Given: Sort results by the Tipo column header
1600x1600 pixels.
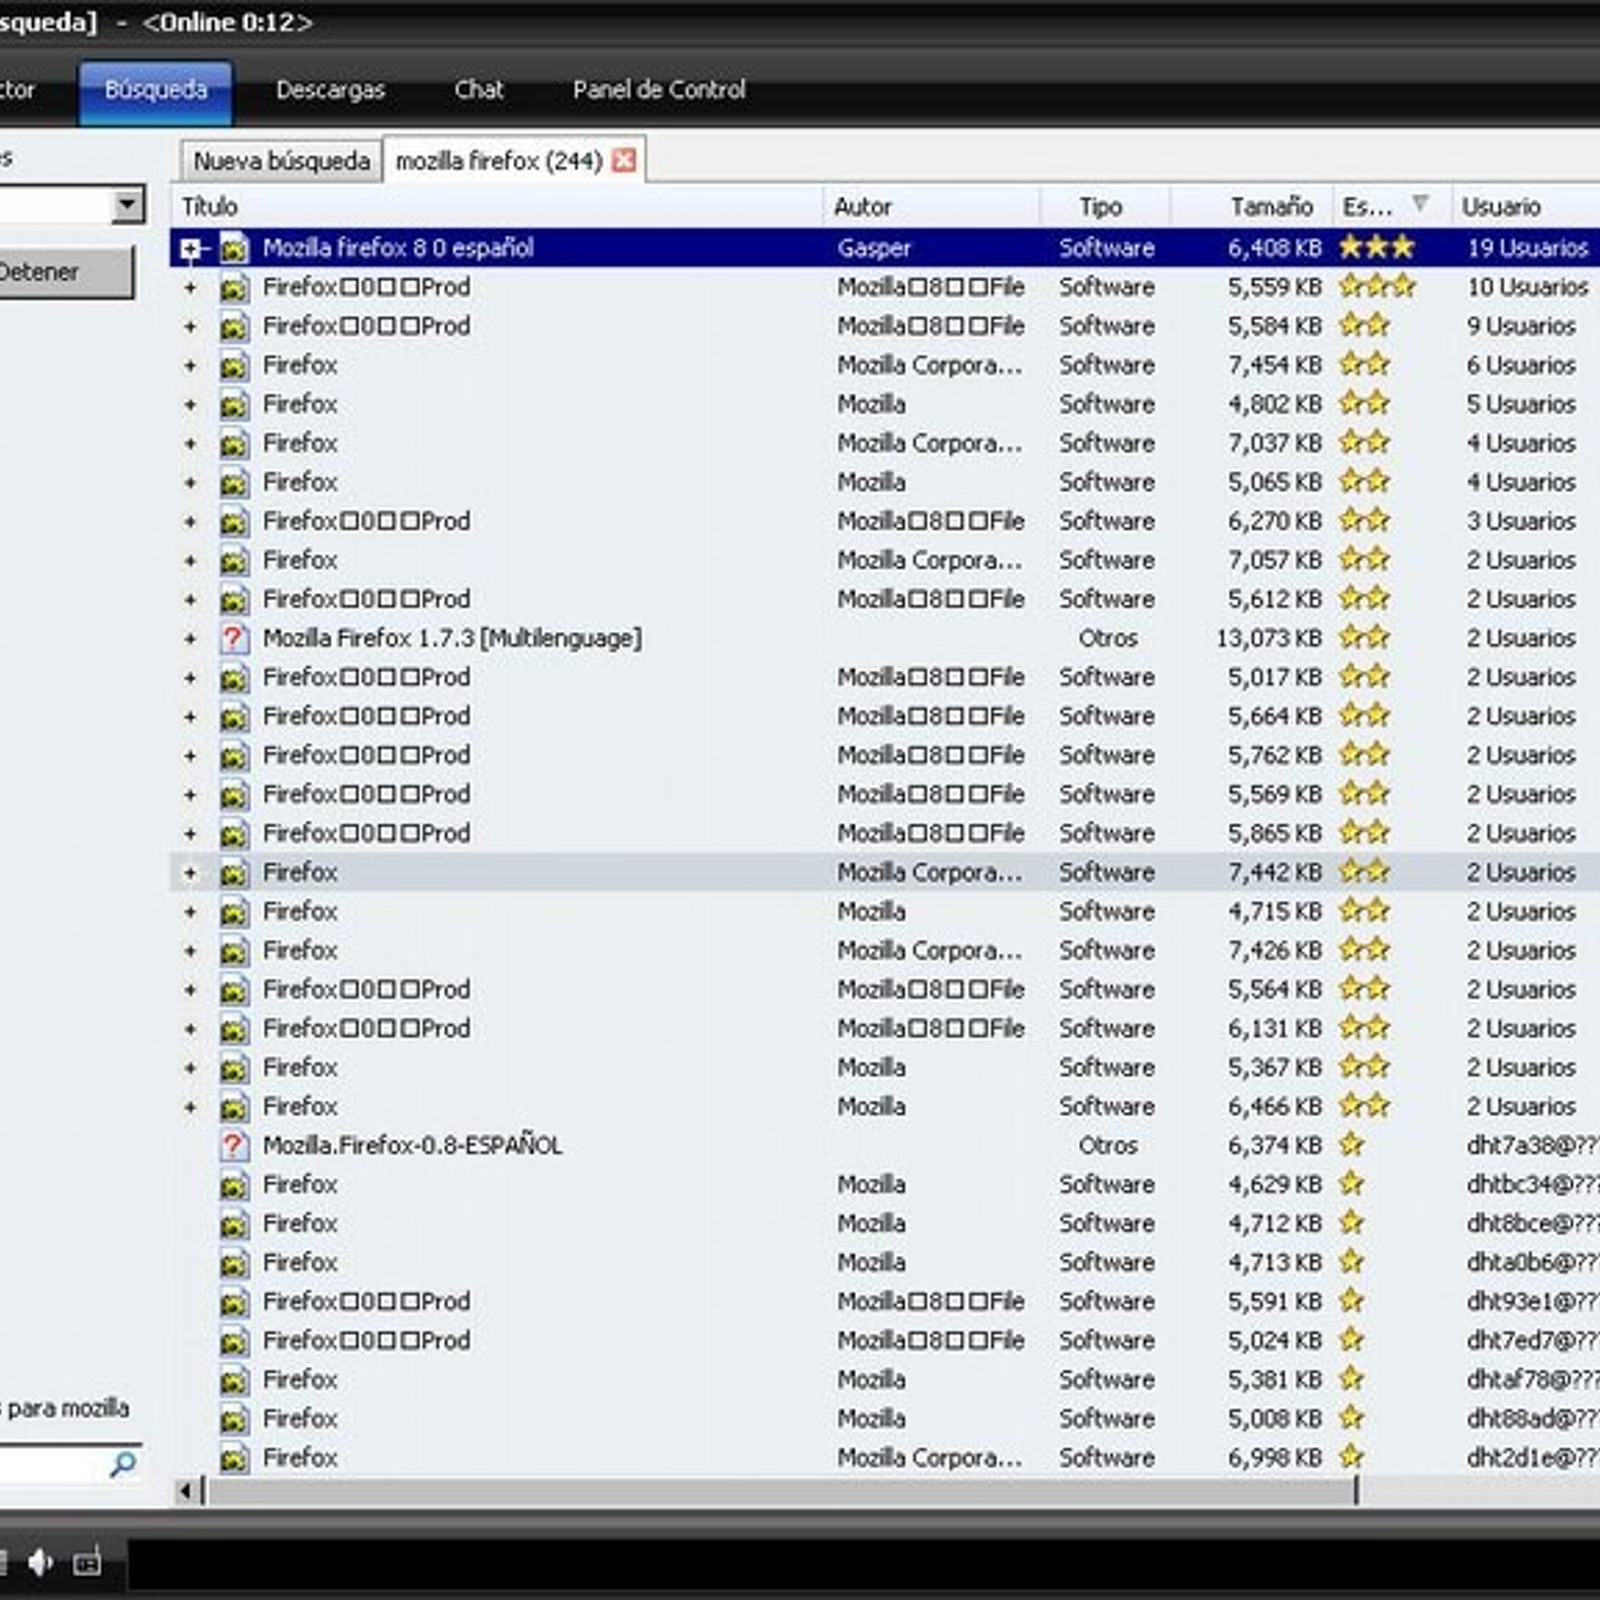Looking at the screenshot, I should (1105, 207).
